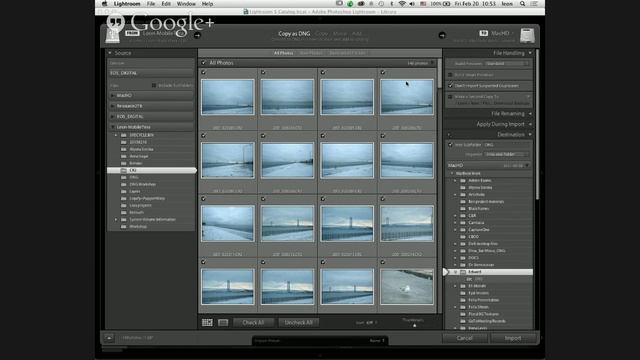Click the Import button
The width and height of the screenshot is (640, 360).
pos(513,338)
